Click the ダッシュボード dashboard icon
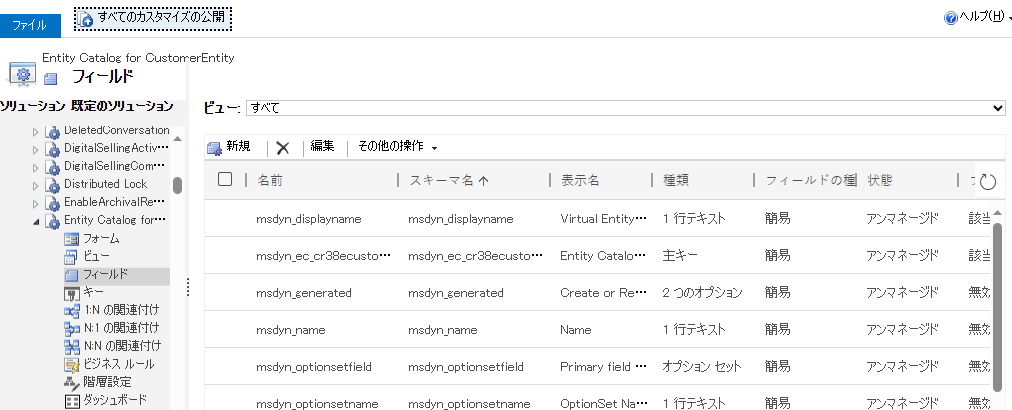This screenshot has height=410, width=1012. coord(71,401)
